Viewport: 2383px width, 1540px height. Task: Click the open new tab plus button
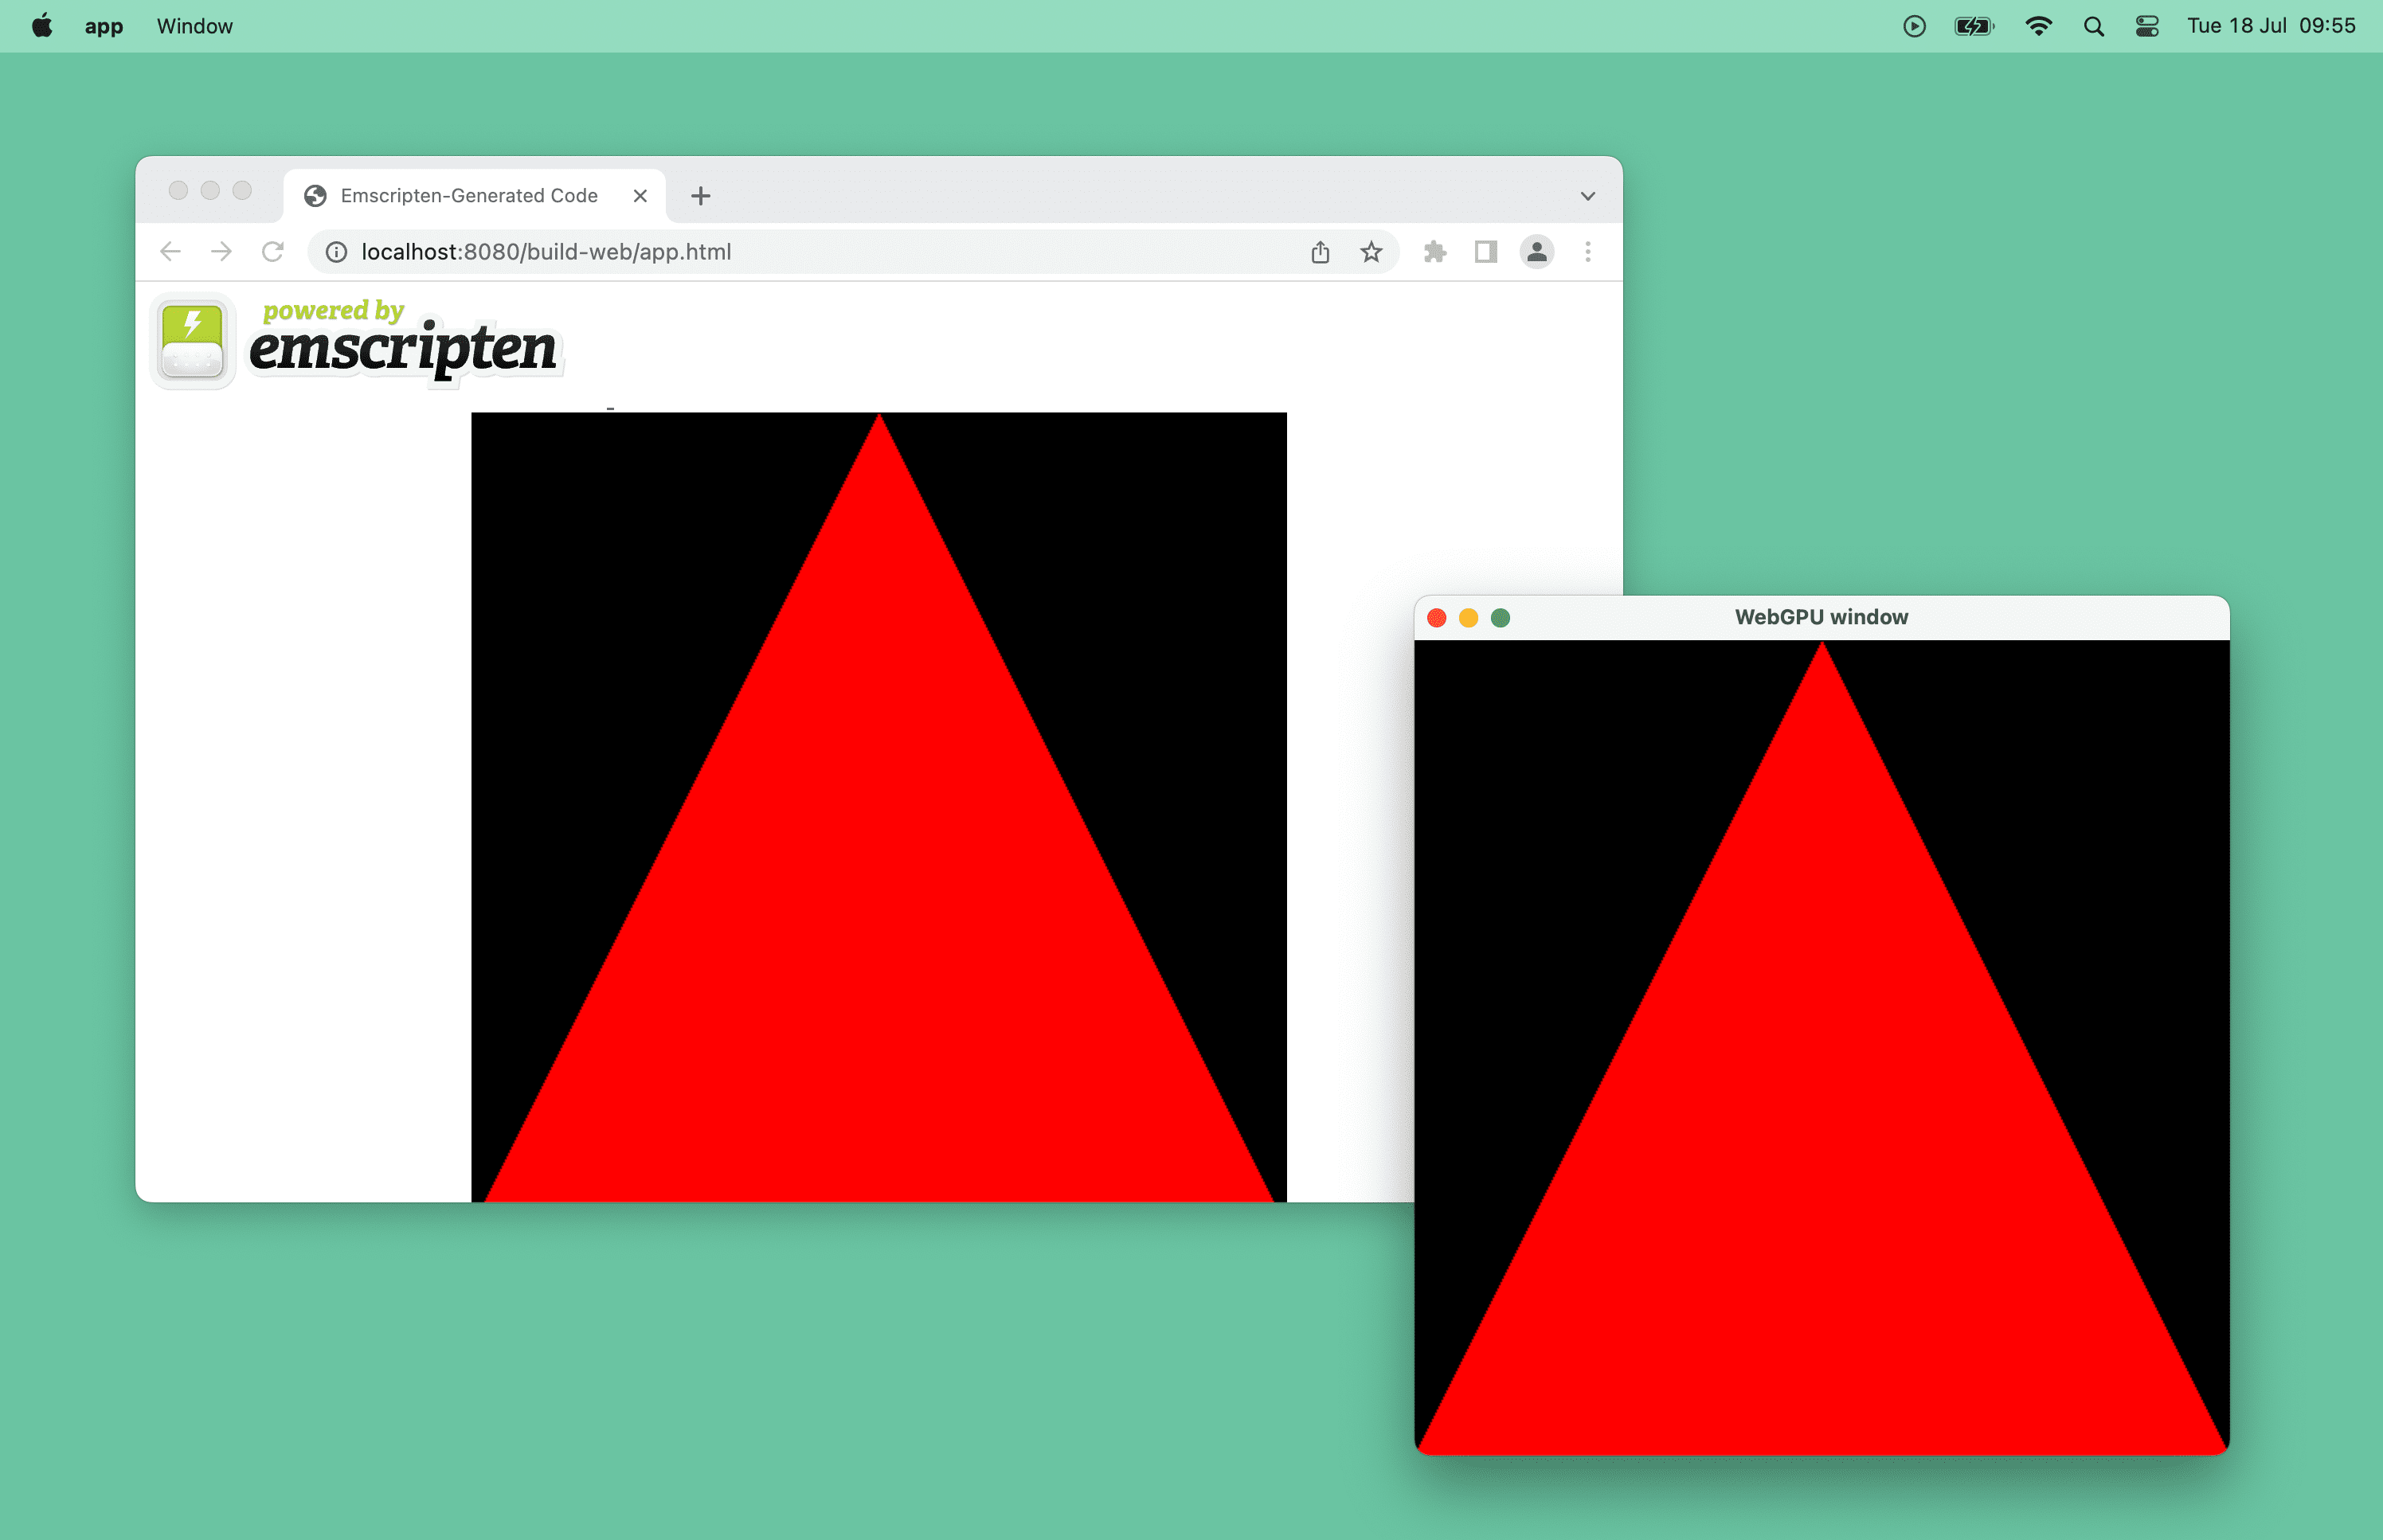tap(702, 194)
